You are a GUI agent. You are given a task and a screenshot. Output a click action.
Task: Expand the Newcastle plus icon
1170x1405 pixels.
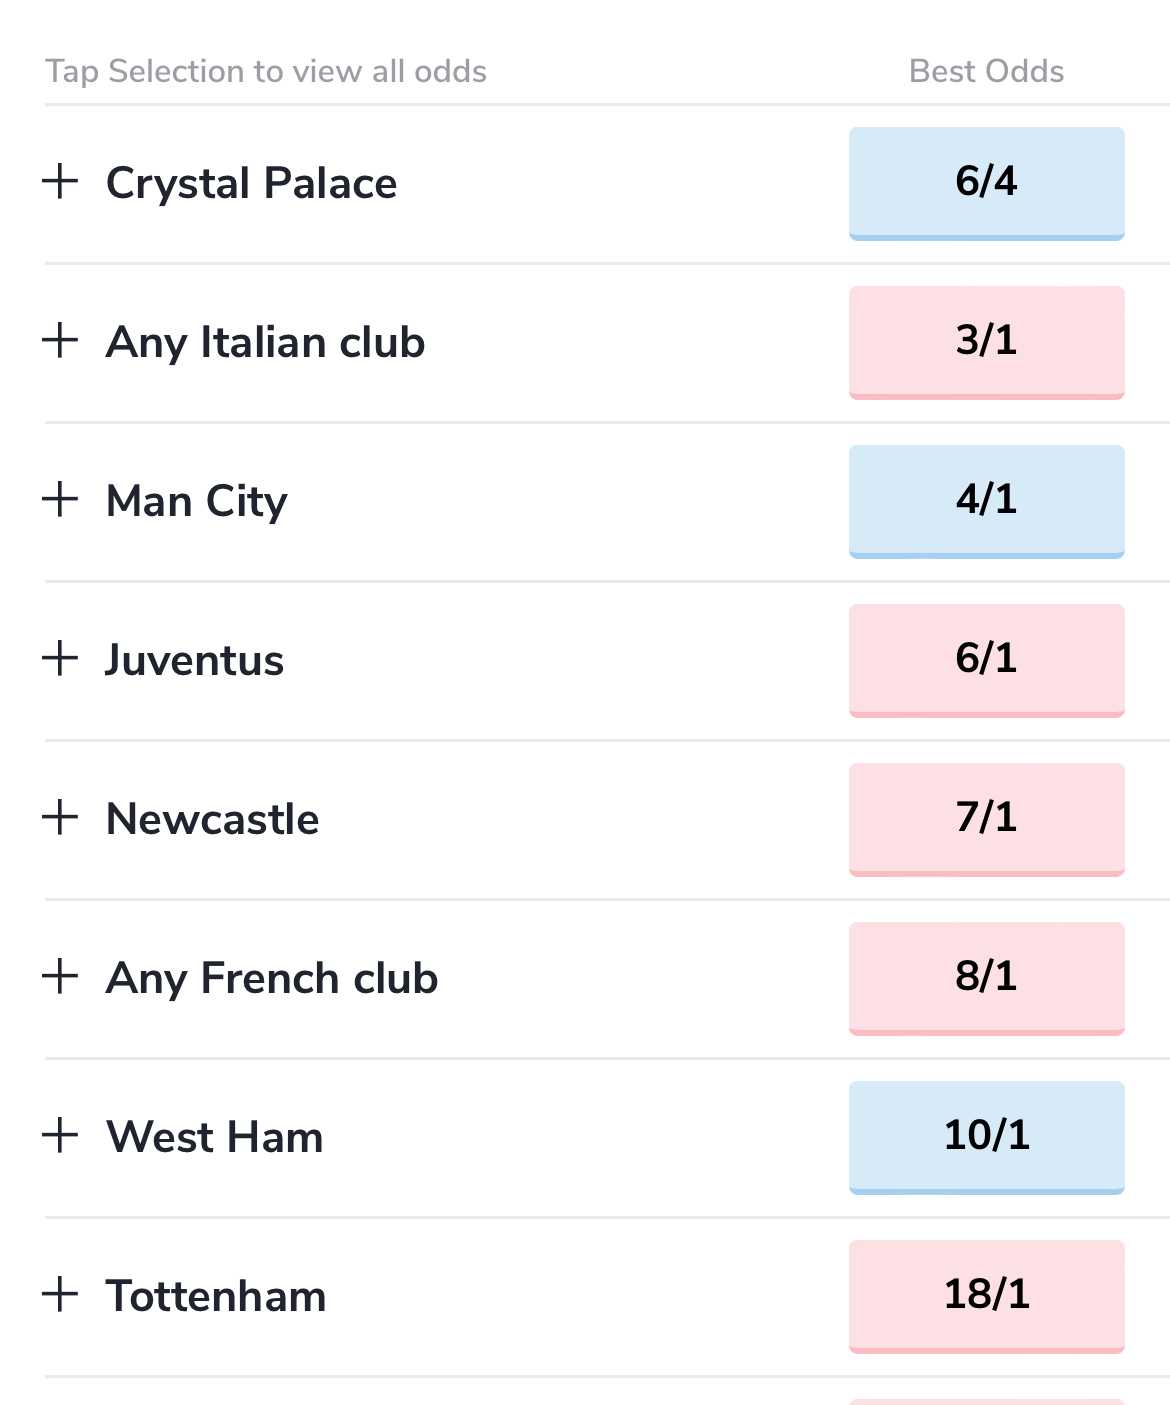[x=60, y=817]
